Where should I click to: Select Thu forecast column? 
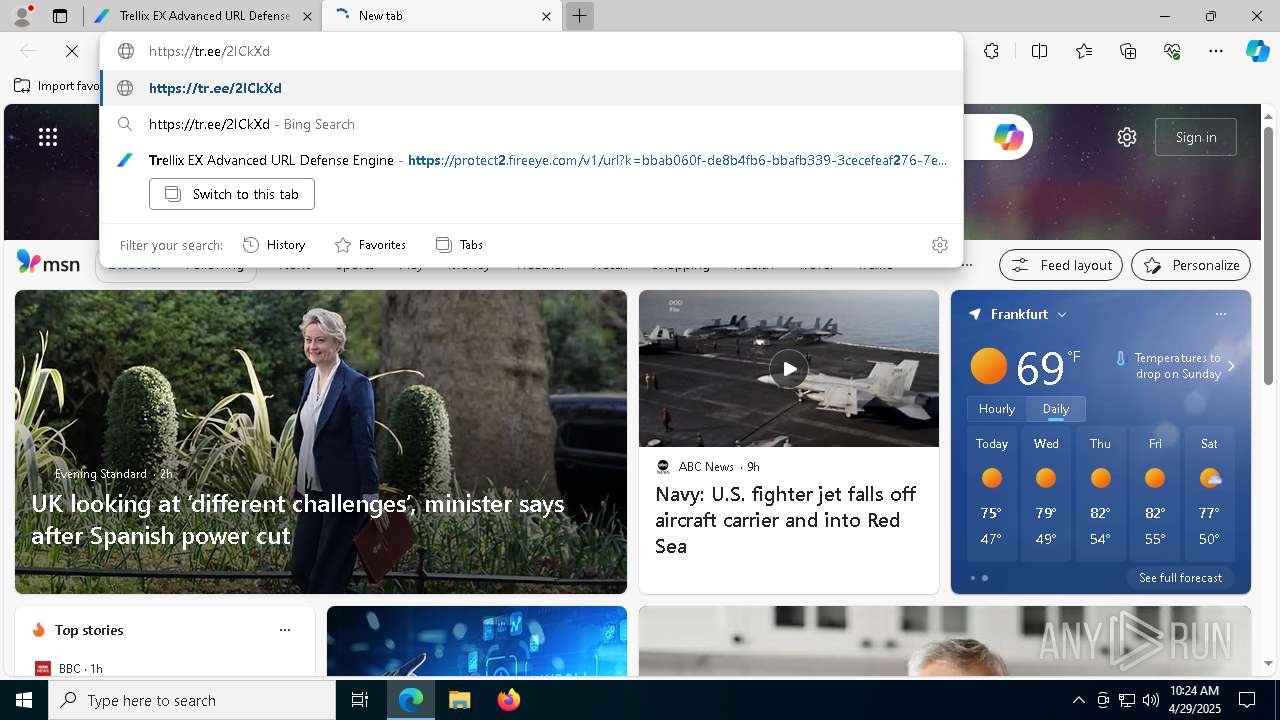coord(1100,495)
